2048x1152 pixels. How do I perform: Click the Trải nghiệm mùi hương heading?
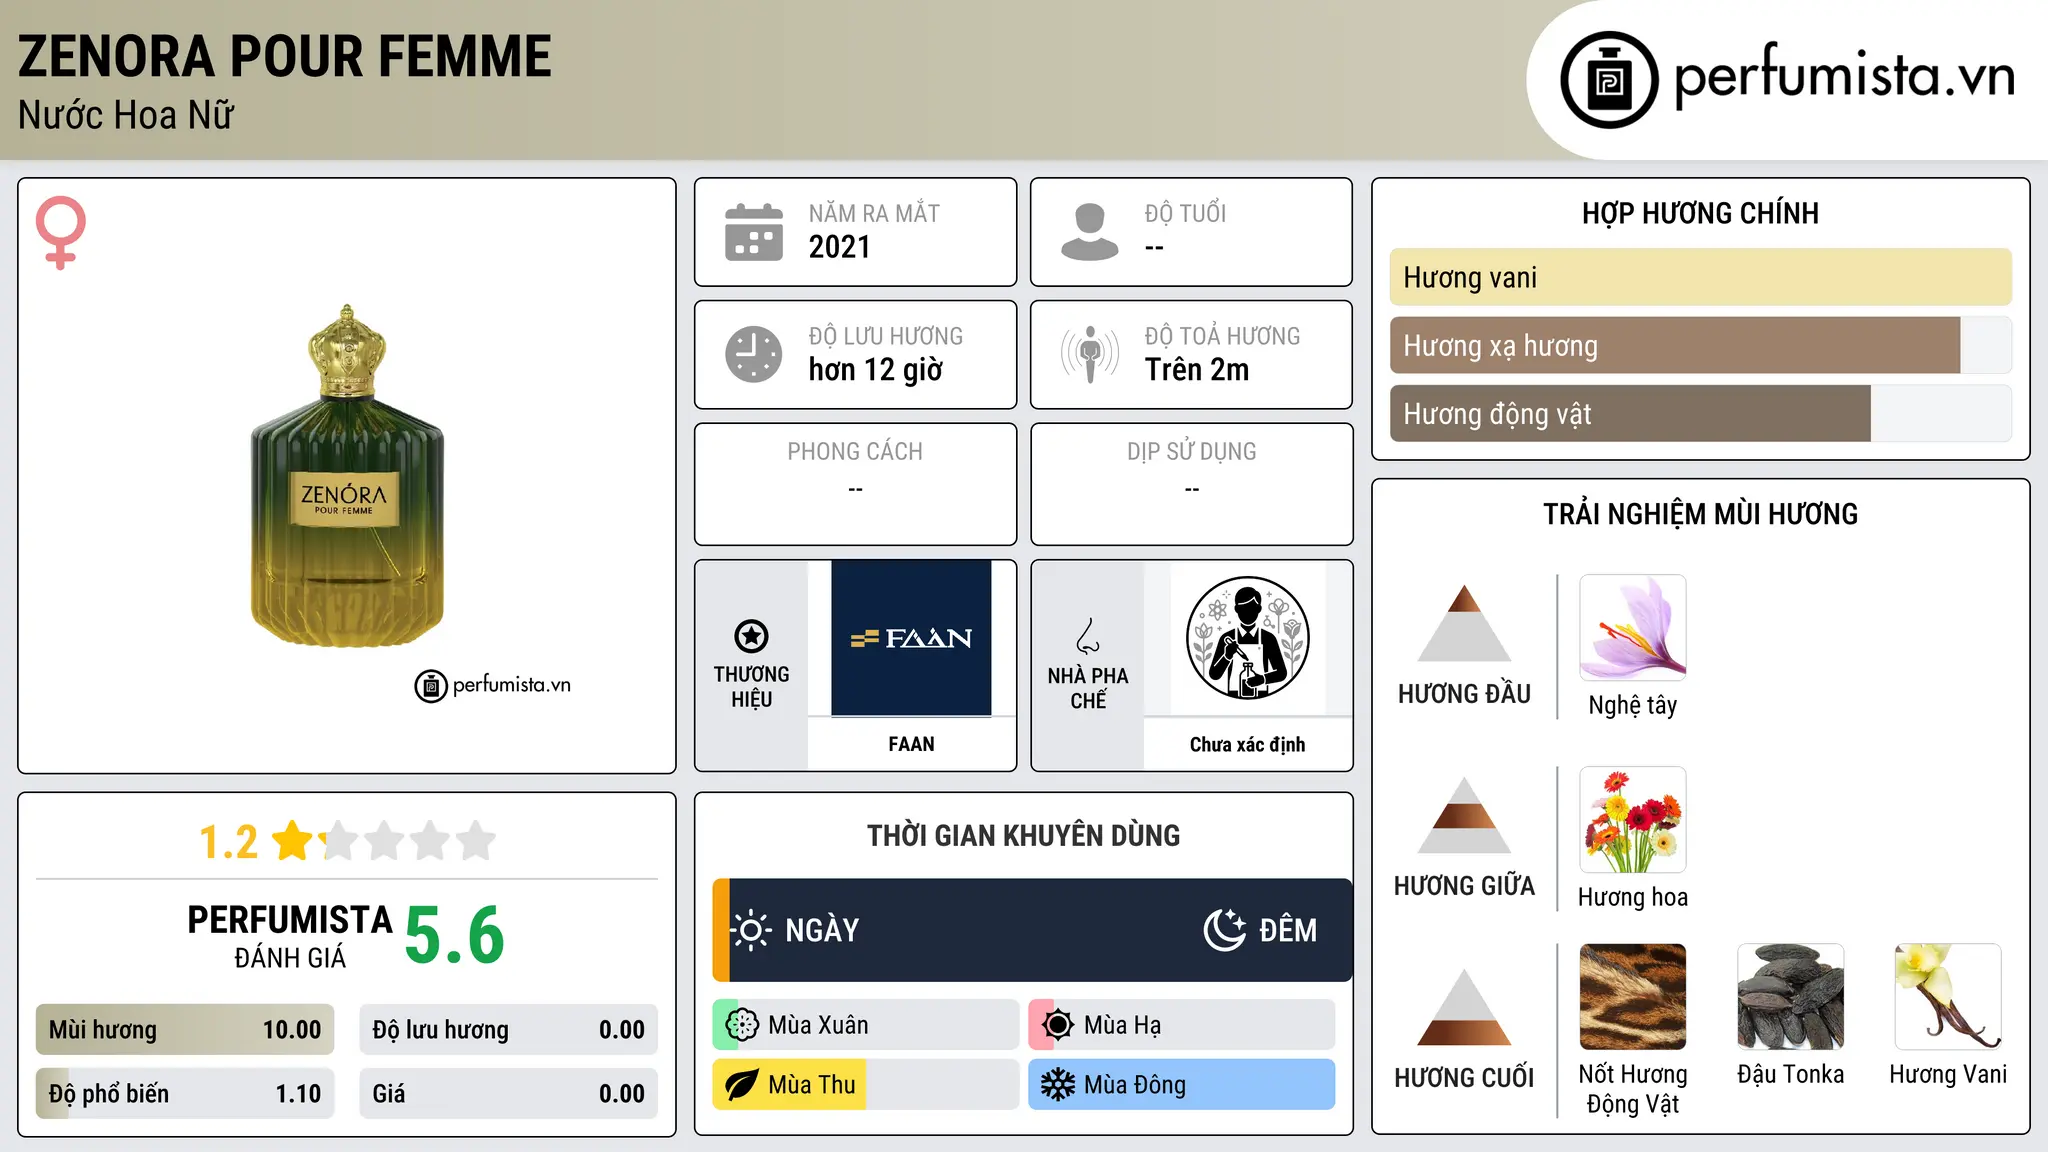click(1700, 514)
